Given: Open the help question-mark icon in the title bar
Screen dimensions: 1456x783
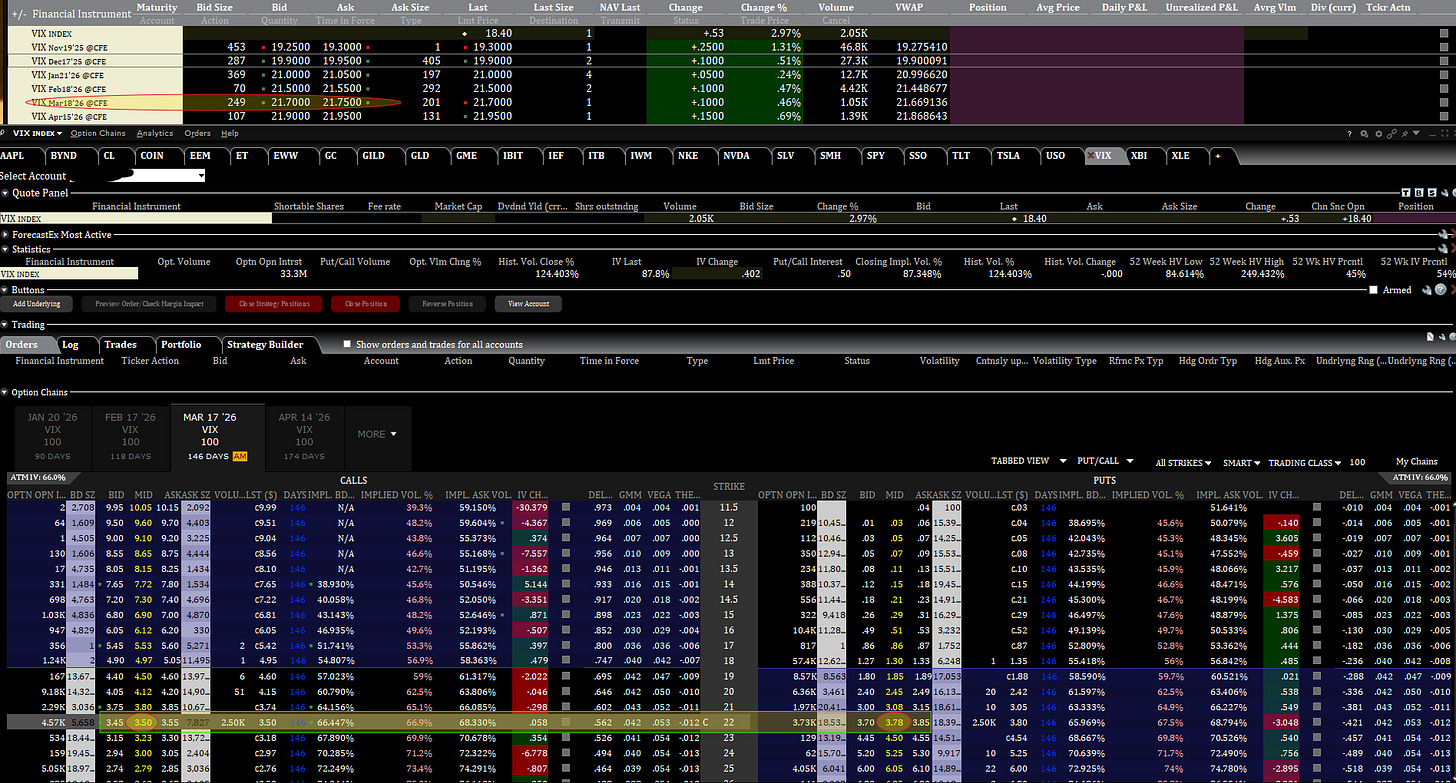Looking at the screenshot, I should point(1349,134).
